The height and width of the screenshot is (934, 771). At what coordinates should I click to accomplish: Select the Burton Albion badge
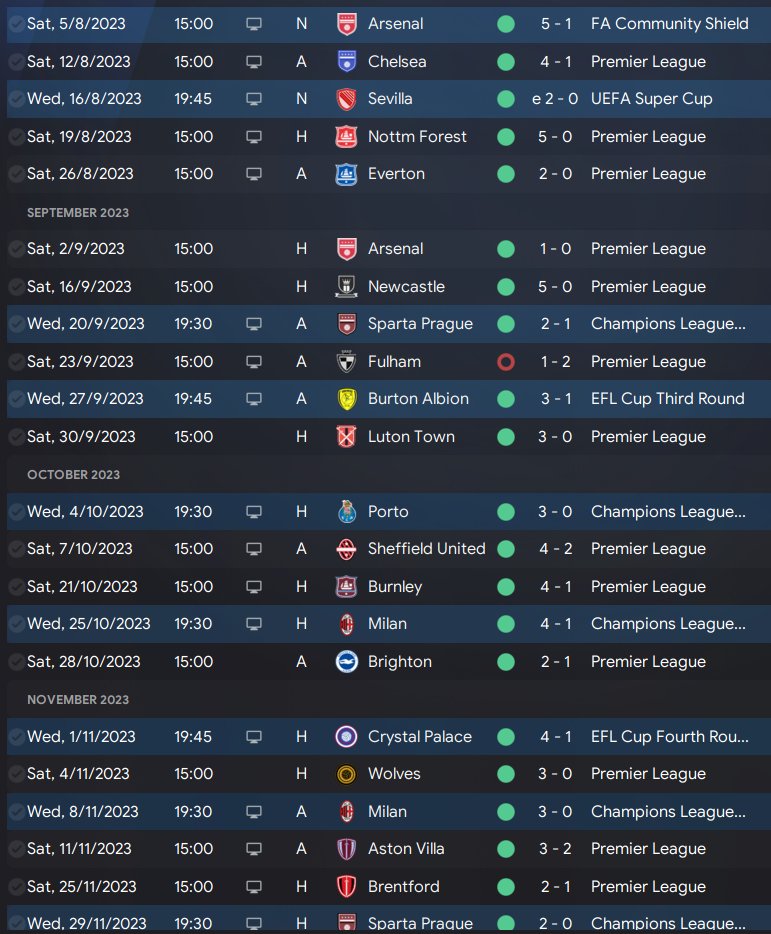[346, 399]
